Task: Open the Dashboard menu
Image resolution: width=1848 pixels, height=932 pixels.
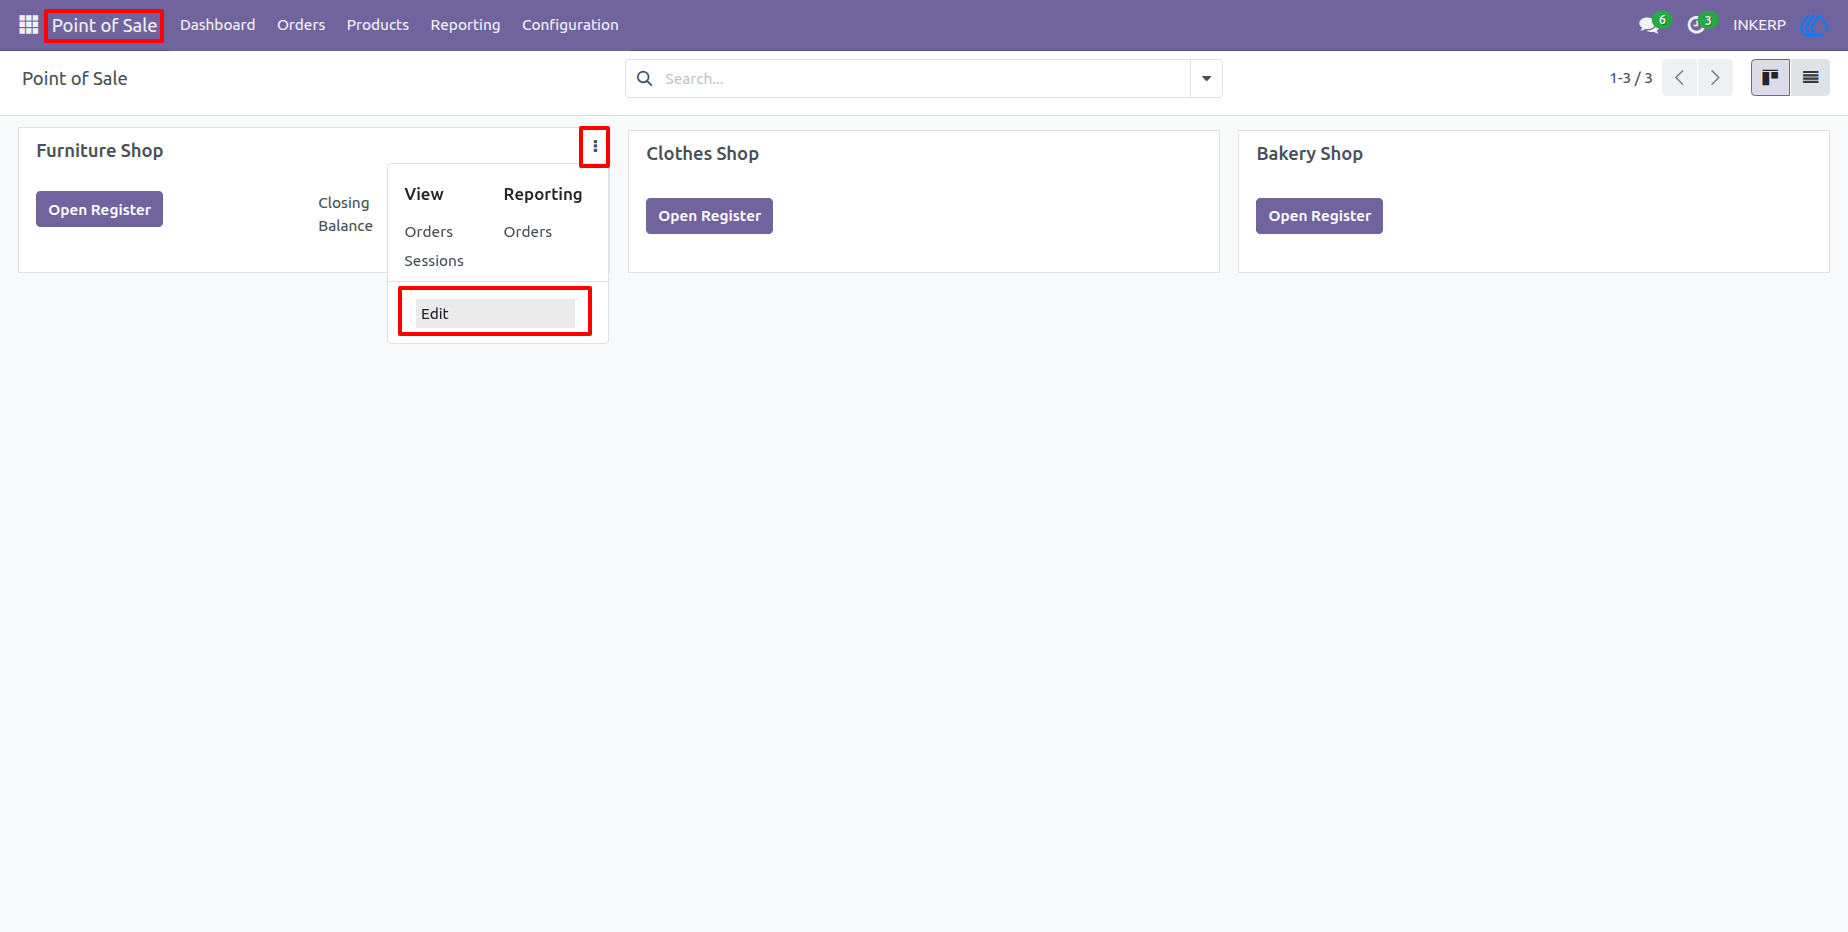Action: point(217,25)
